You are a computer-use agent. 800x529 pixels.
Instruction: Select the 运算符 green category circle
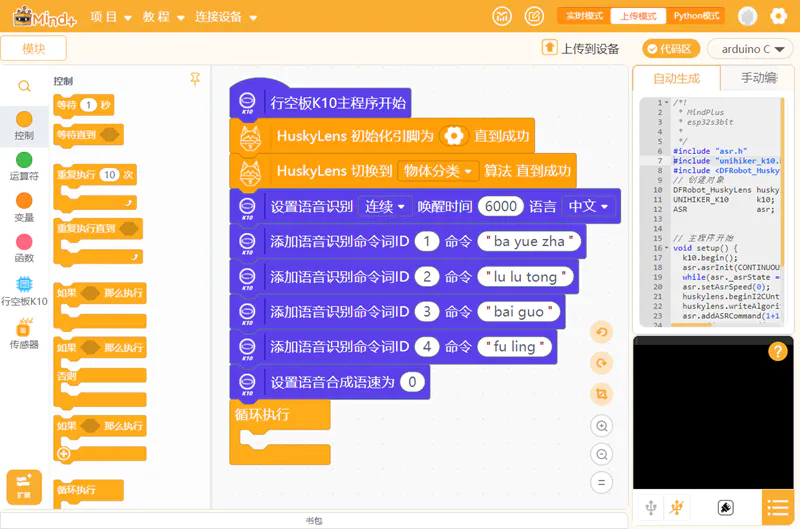coord(24,160)
